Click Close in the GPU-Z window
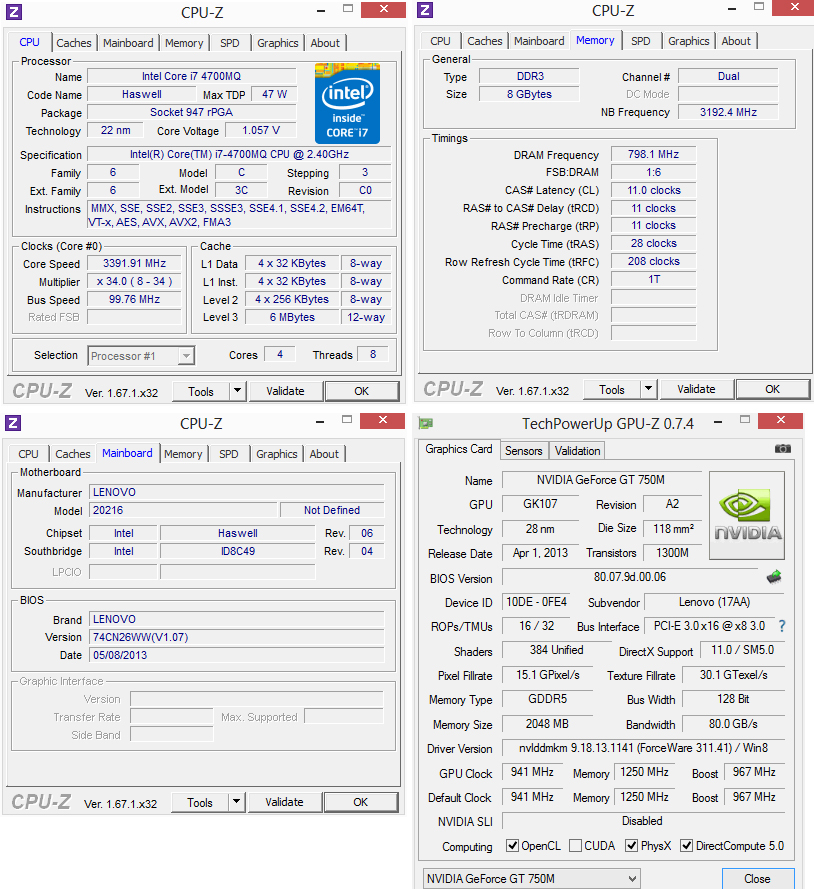Viewport: 814px width, 889px height. click(x=758, y=877)
